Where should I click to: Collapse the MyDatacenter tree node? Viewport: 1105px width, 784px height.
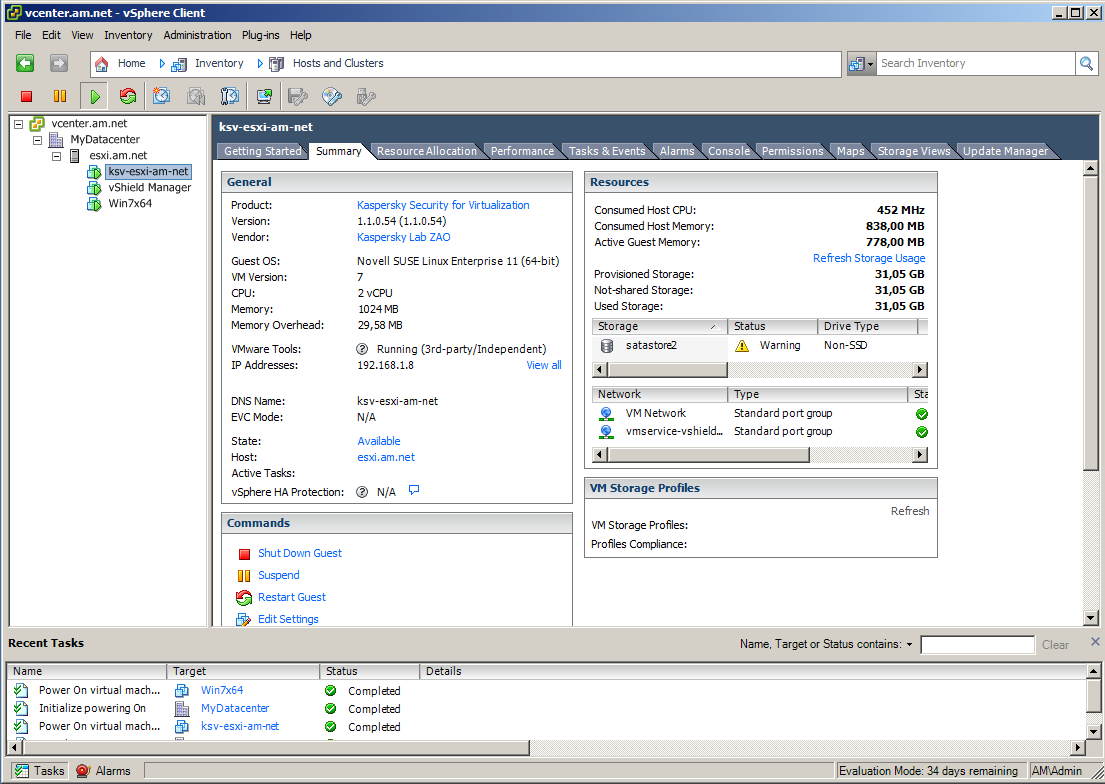pos(37,140)
